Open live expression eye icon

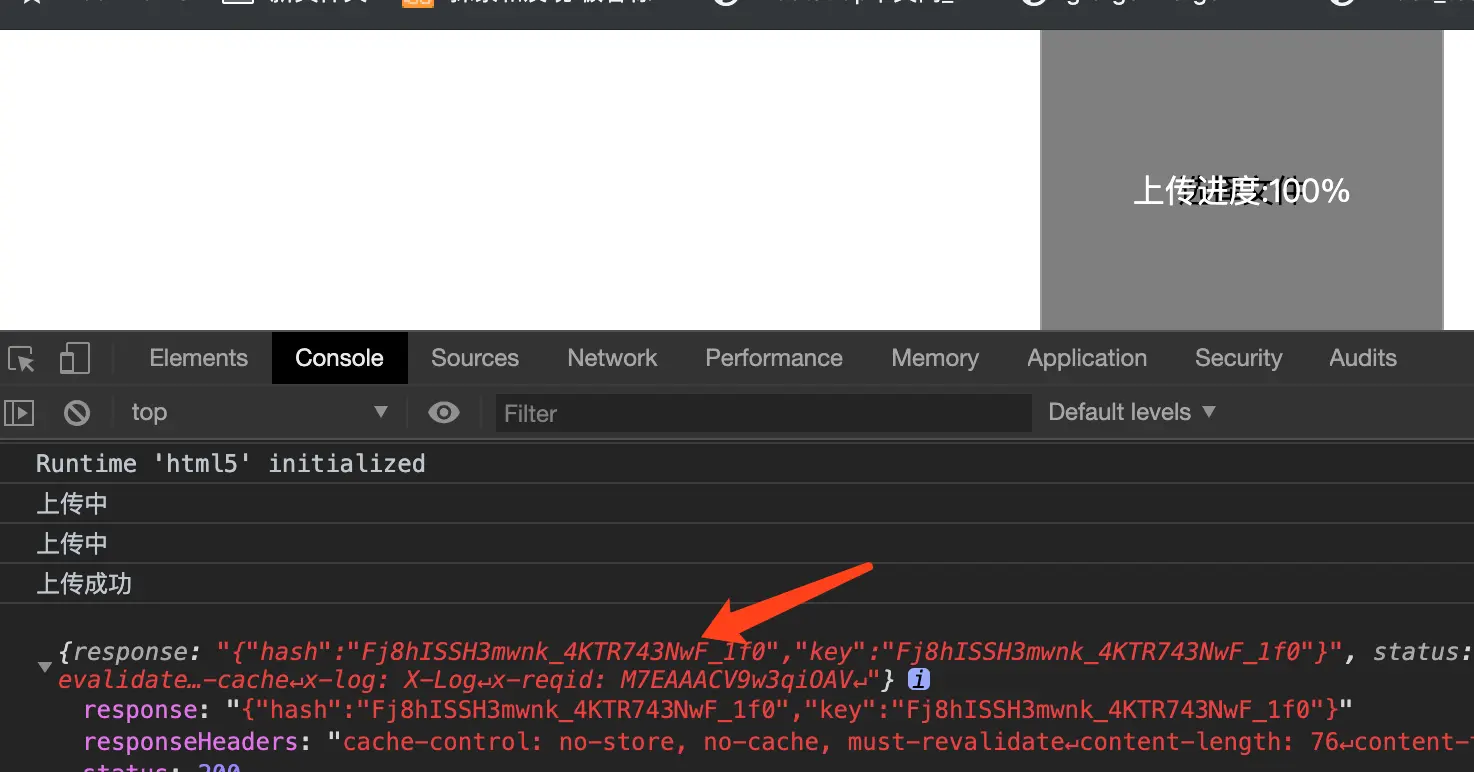[x=444, y=412]
